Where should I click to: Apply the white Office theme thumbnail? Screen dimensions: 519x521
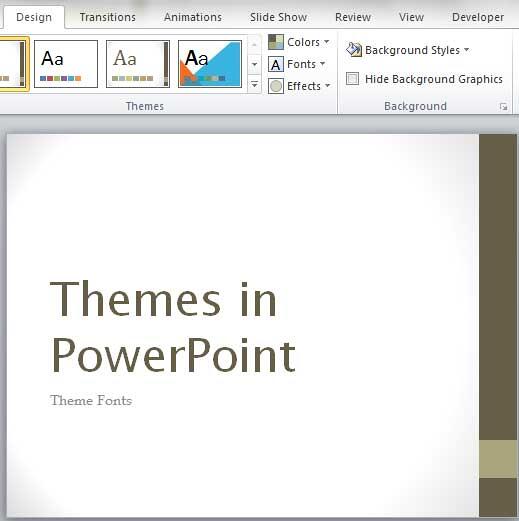pos(66,64)
